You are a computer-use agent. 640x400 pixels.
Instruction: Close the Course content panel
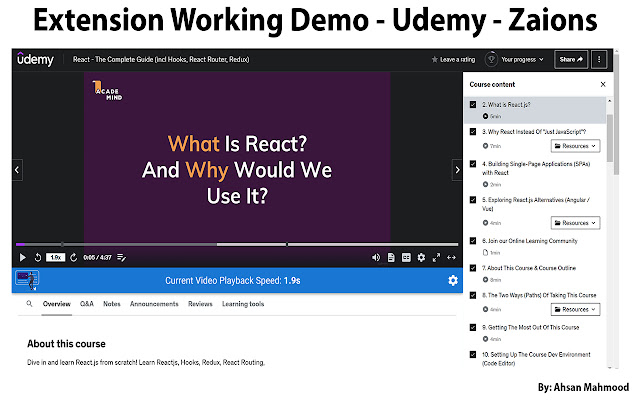click(603, 84)
